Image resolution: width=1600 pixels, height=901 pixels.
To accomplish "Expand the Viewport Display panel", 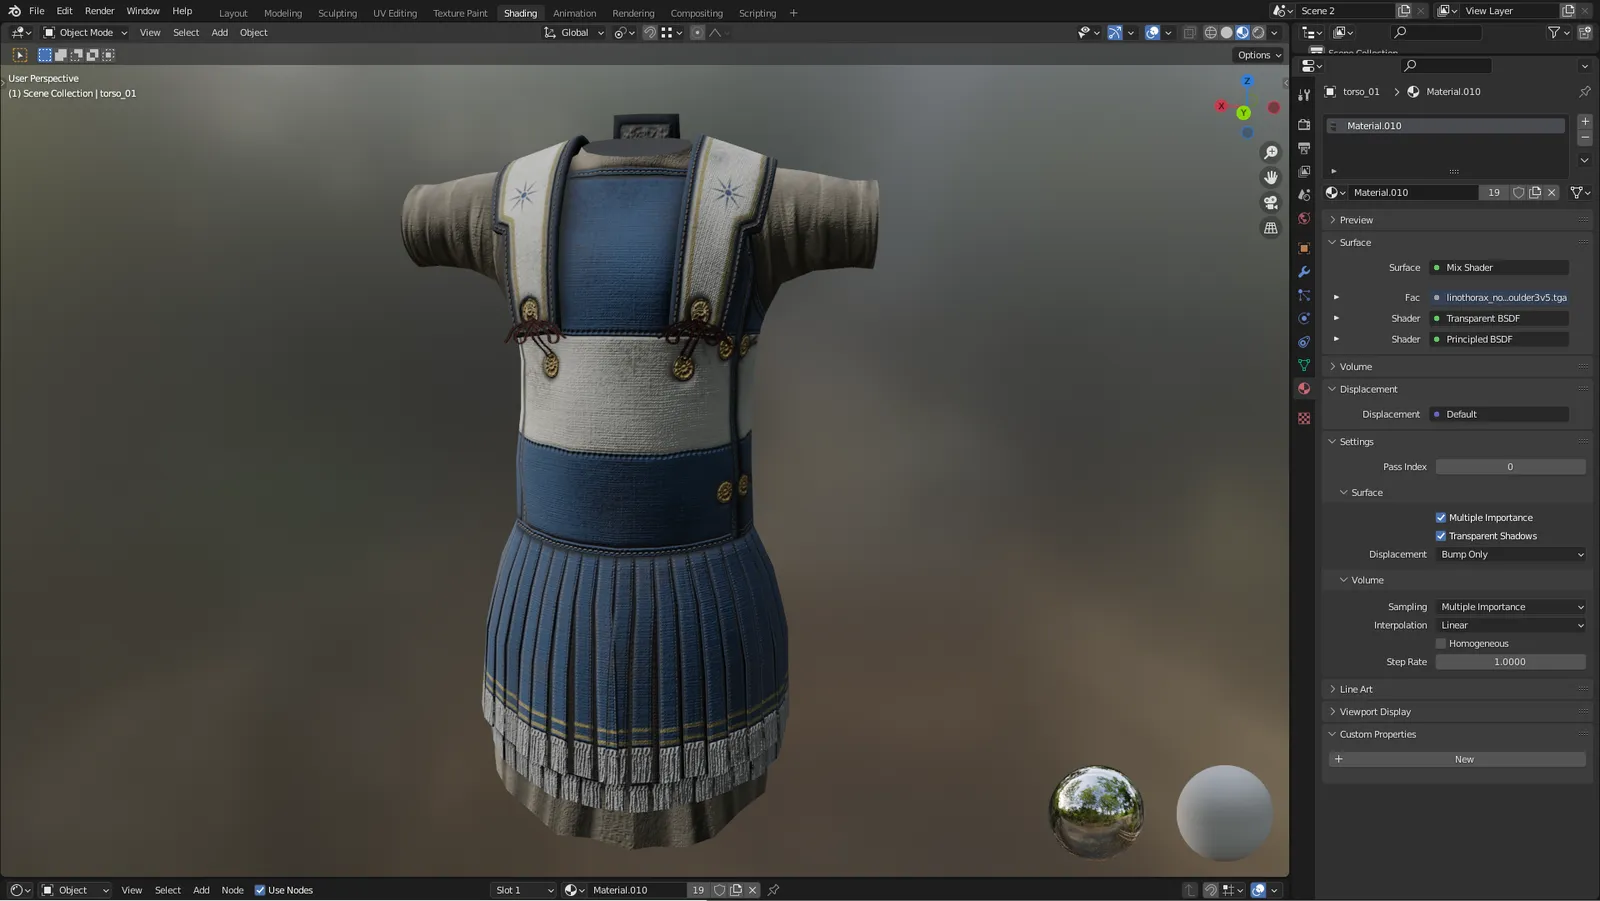I will tap(1375, 712).
